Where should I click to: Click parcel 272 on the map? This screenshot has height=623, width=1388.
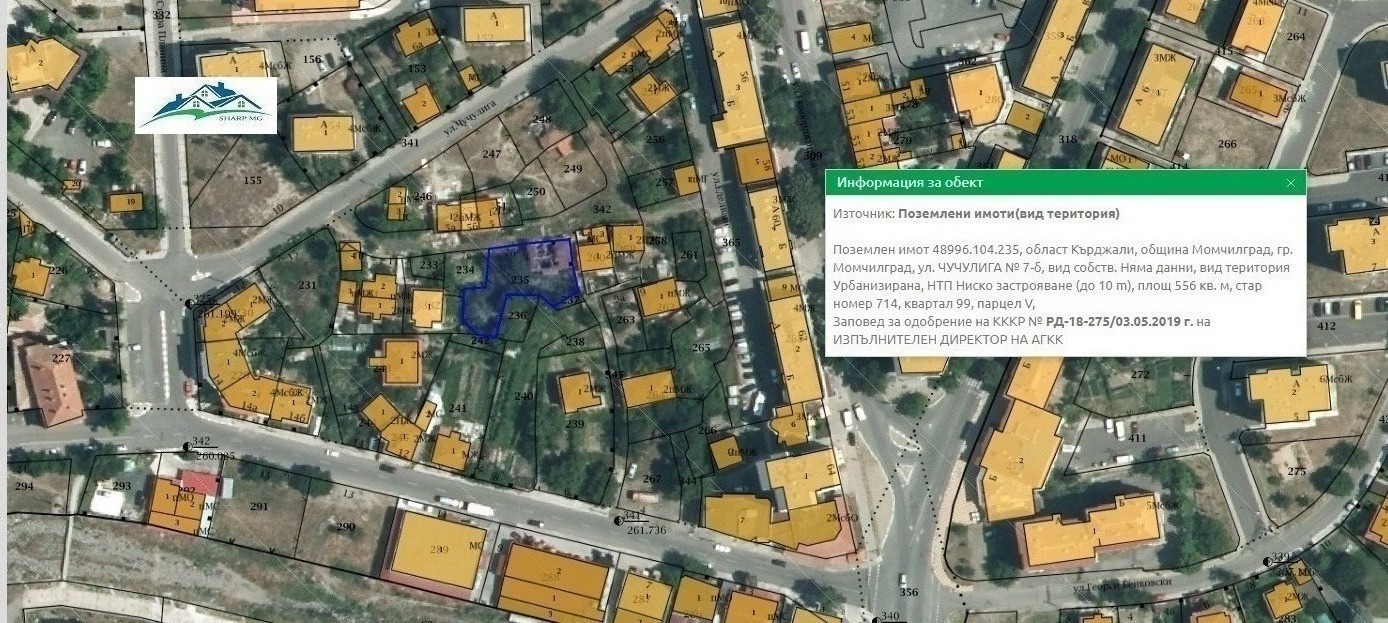coord(1139,375)
